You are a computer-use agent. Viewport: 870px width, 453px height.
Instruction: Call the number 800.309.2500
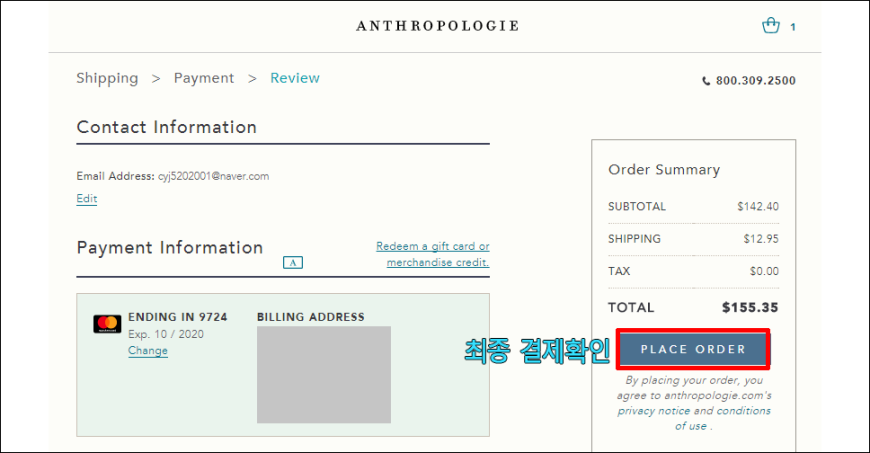tap(755, 81)
